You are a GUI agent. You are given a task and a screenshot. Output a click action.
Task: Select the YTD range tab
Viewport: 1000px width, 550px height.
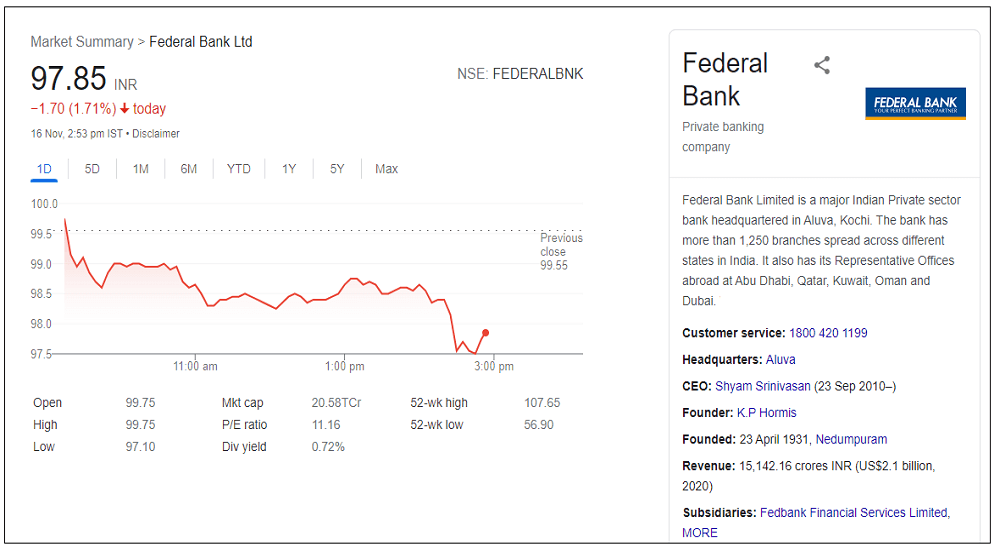click(x=238, y=169)
